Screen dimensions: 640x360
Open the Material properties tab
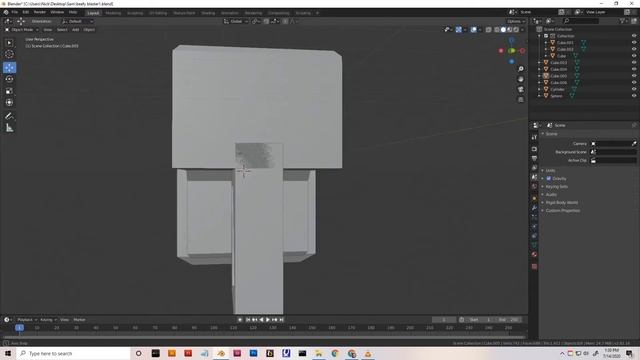[x=534, y=254]
